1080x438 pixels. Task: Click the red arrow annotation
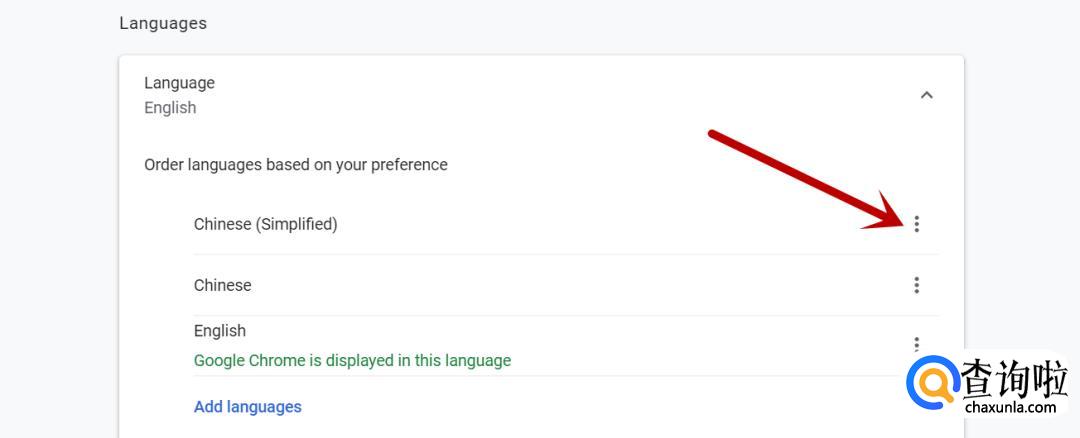click(x=800, y=175)
